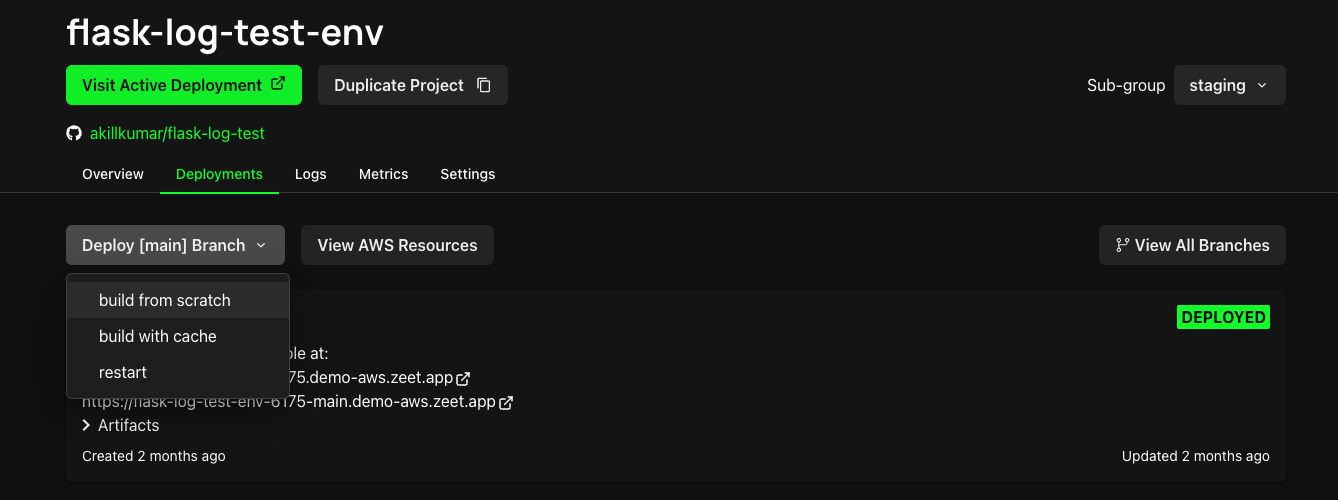1338x500 pixels.
Task: Click the GitHub logo beside akillkumar/flask-log-test
Action: pos(73,133)
